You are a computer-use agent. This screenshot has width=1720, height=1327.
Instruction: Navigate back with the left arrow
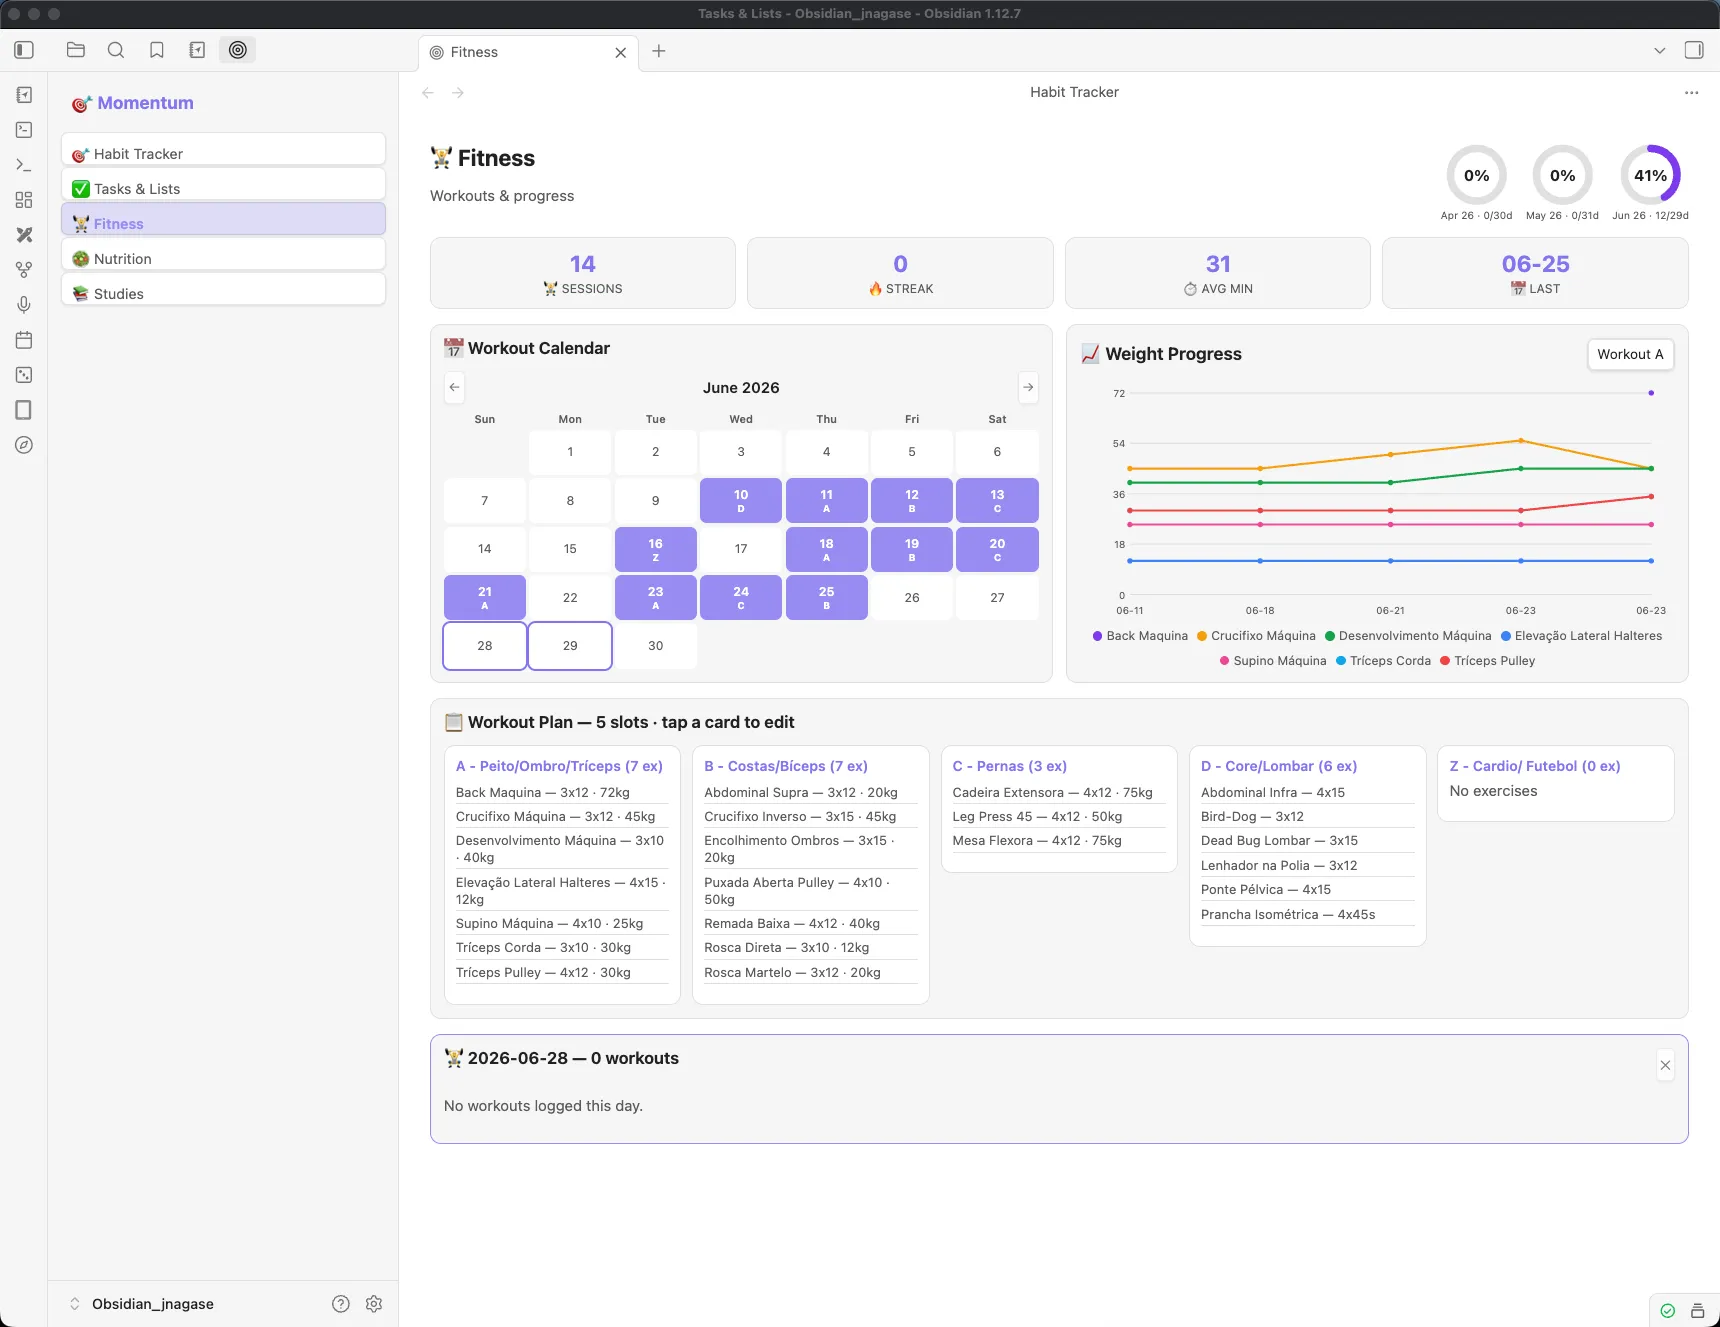(x=428, y=93)
